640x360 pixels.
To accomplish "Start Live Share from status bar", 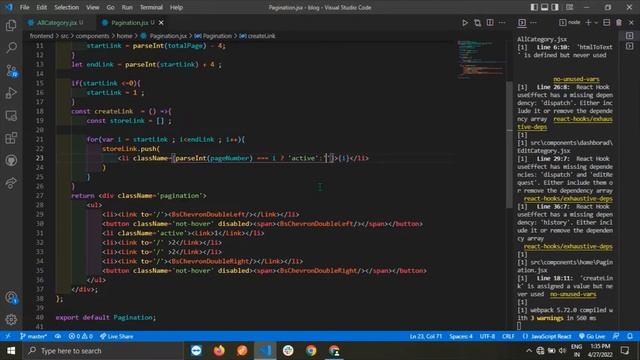I will pos(117,336).
